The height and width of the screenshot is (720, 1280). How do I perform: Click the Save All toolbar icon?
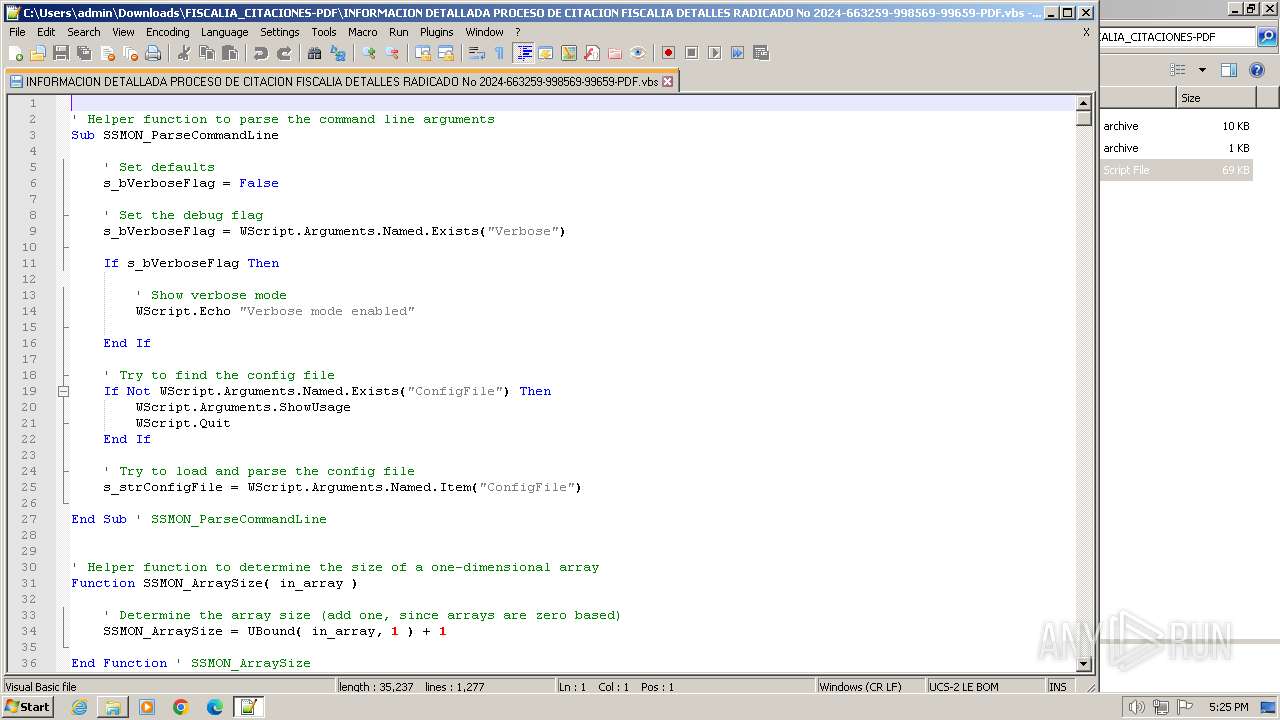point(83,53)
